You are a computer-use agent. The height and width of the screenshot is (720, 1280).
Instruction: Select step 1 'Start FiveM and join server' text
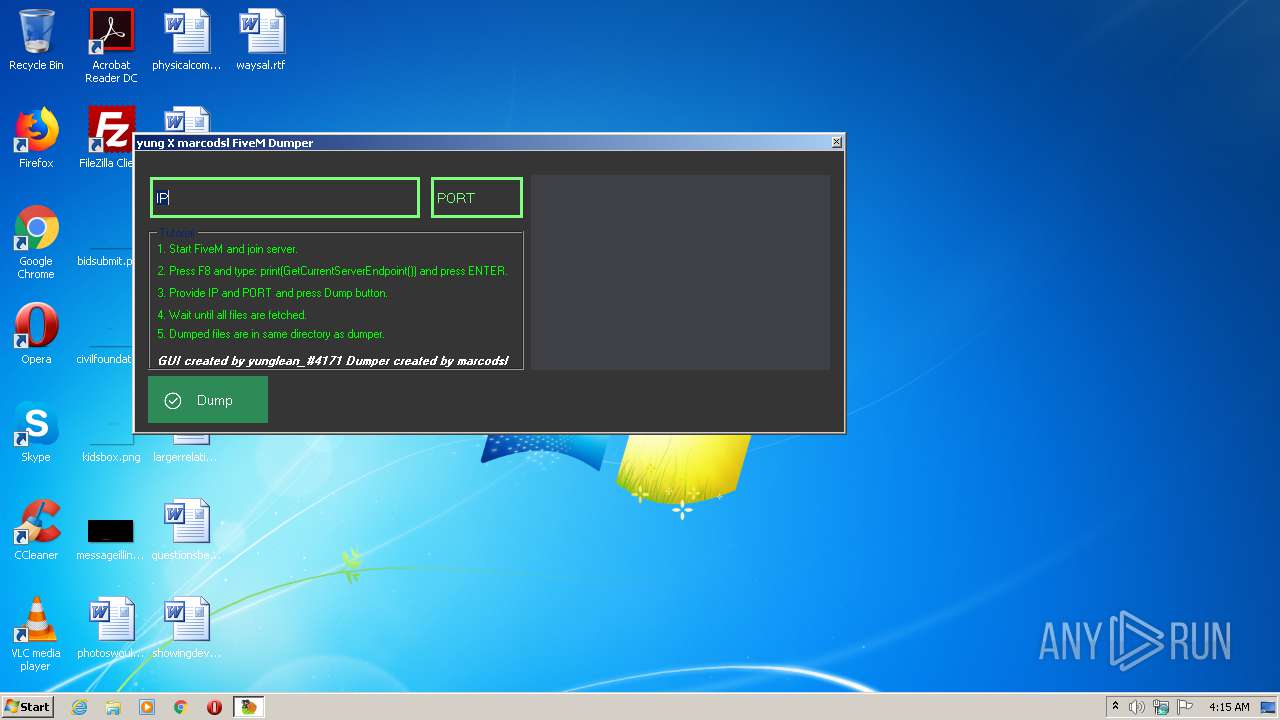(x=228, y=249)
